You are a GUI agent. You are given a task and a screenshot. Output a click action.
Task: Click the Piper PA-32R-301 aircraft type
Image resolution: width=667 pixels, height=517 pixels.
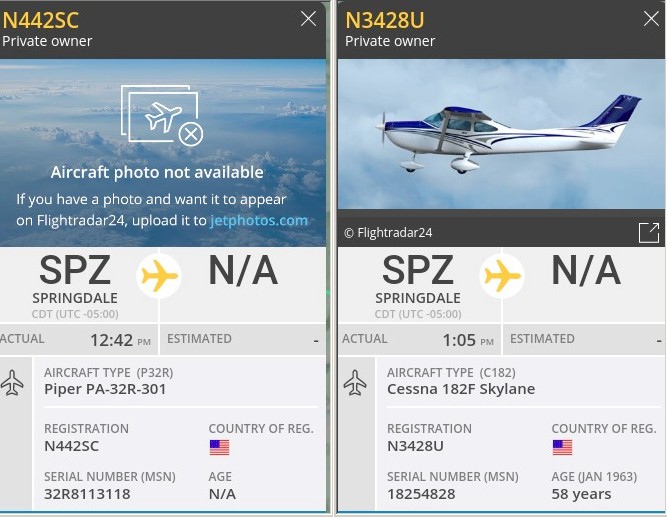click(x=105, y=389)
